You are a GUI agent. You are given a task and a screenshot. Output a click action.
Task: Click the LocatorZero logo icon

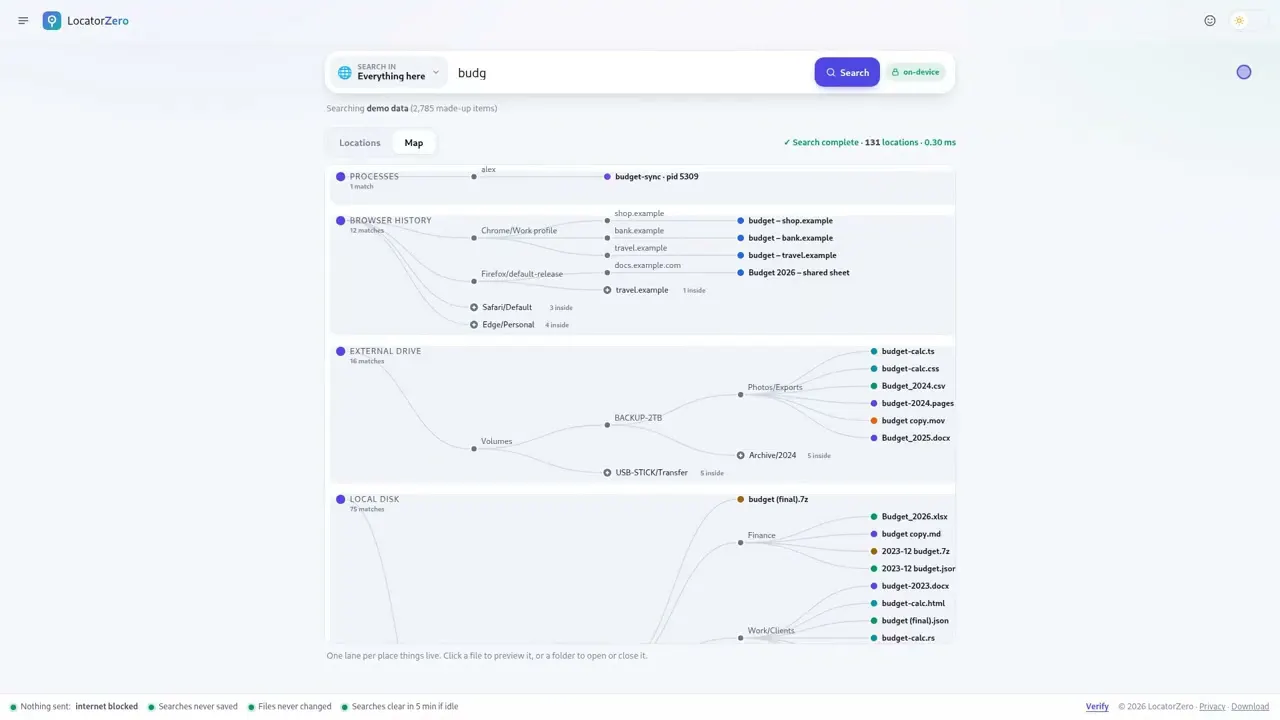point(52,20)
